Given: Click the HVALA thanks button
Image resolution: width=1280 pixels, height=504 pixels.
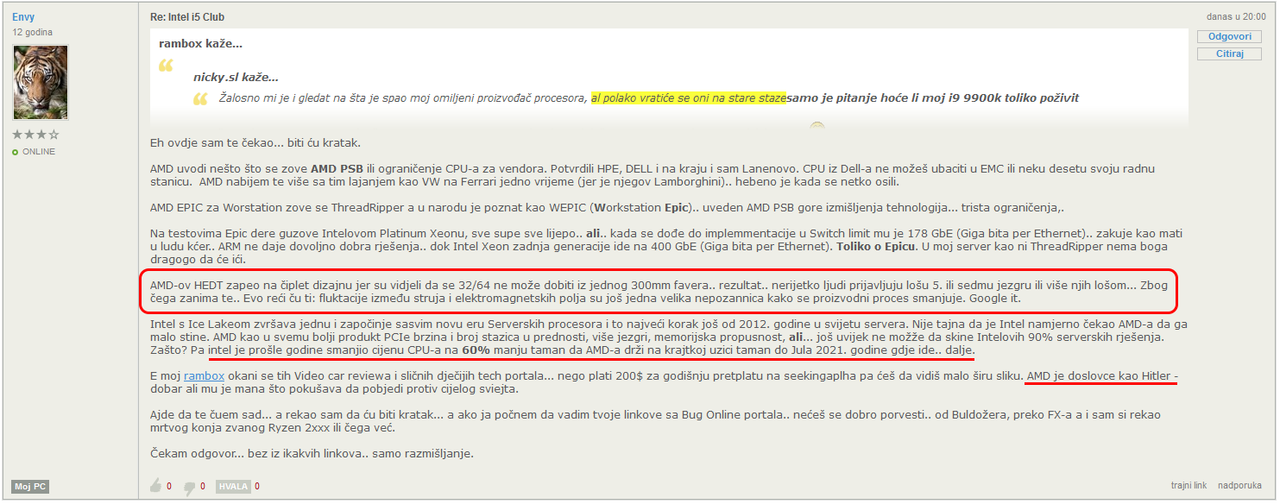Looking at the screenshot, I should coord(233,486).
